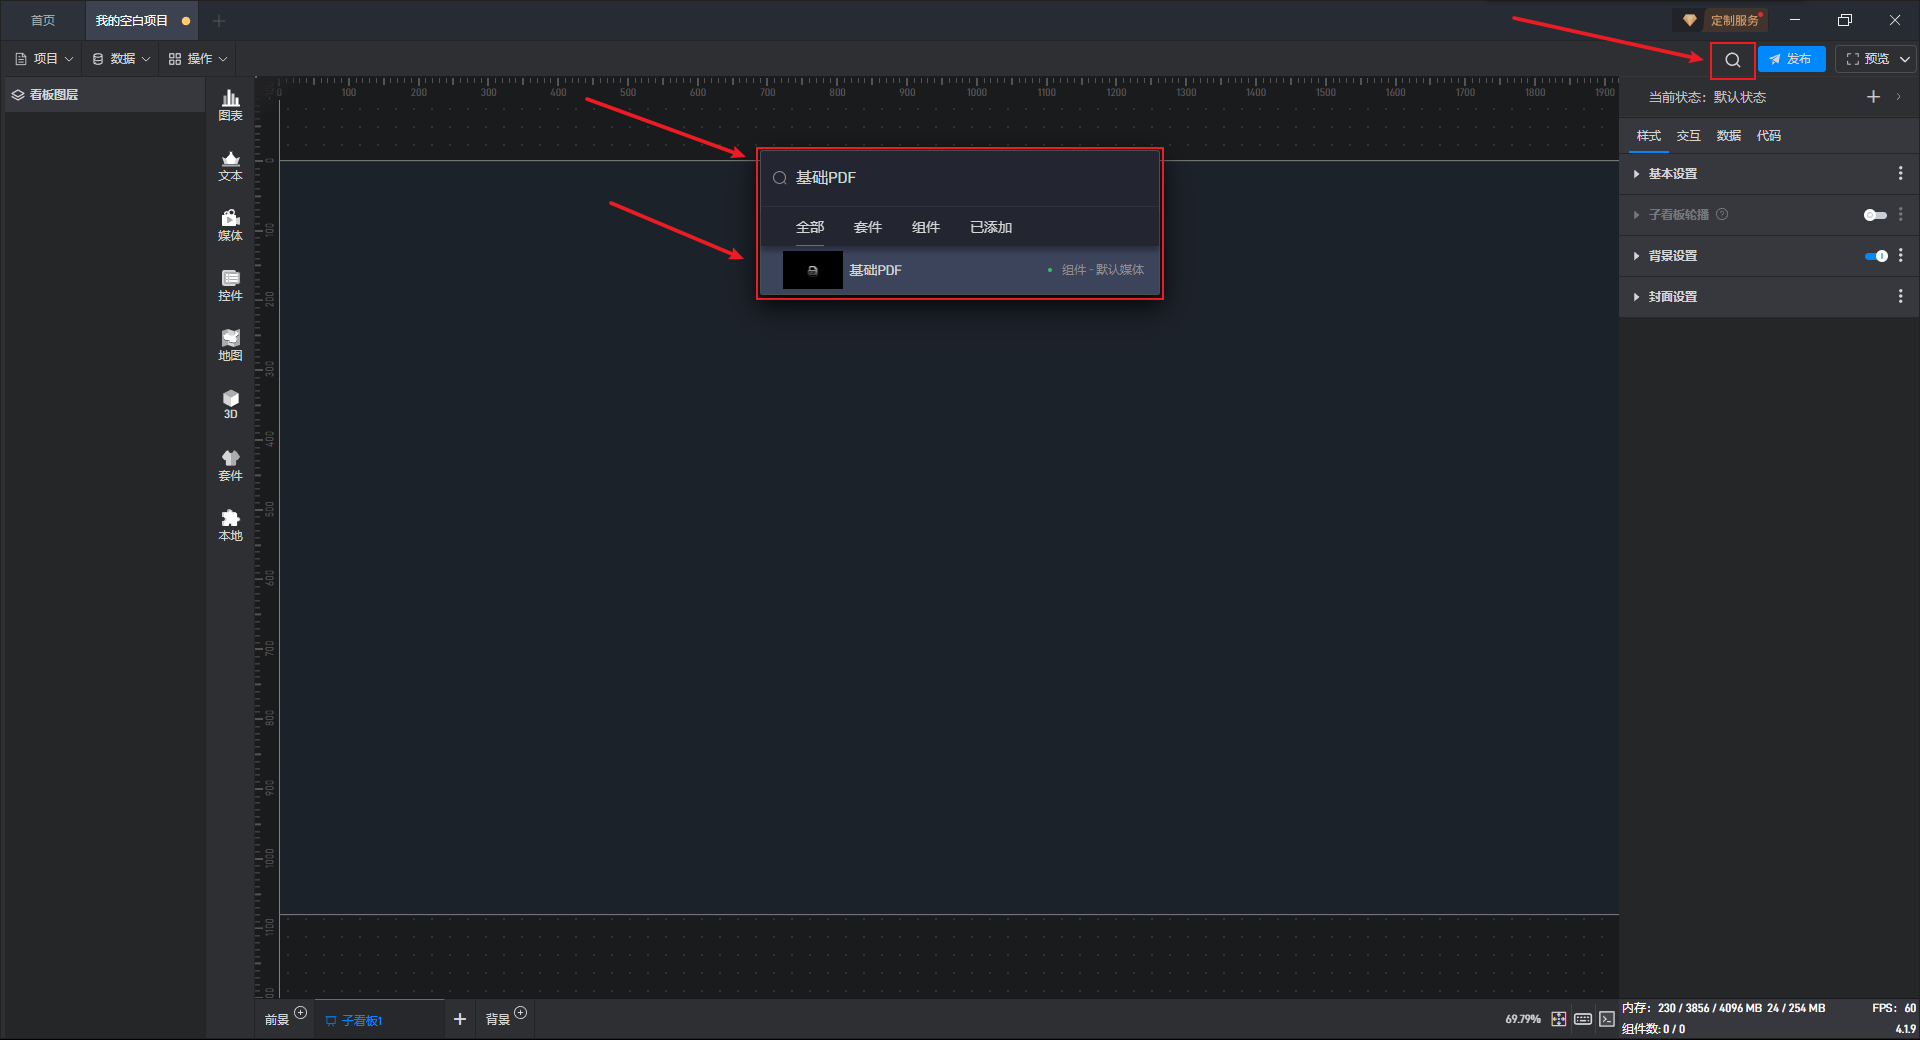Click the 69.79% zoom value
The width and height of the screenshot is (1920, 1040).
(1523, 1019)
